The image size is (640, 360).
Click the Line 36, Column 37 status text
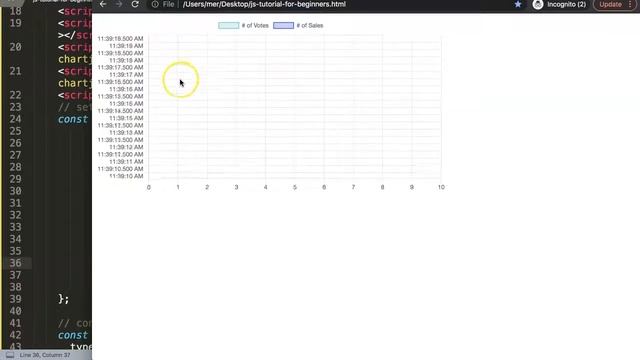tap(45, 355)
